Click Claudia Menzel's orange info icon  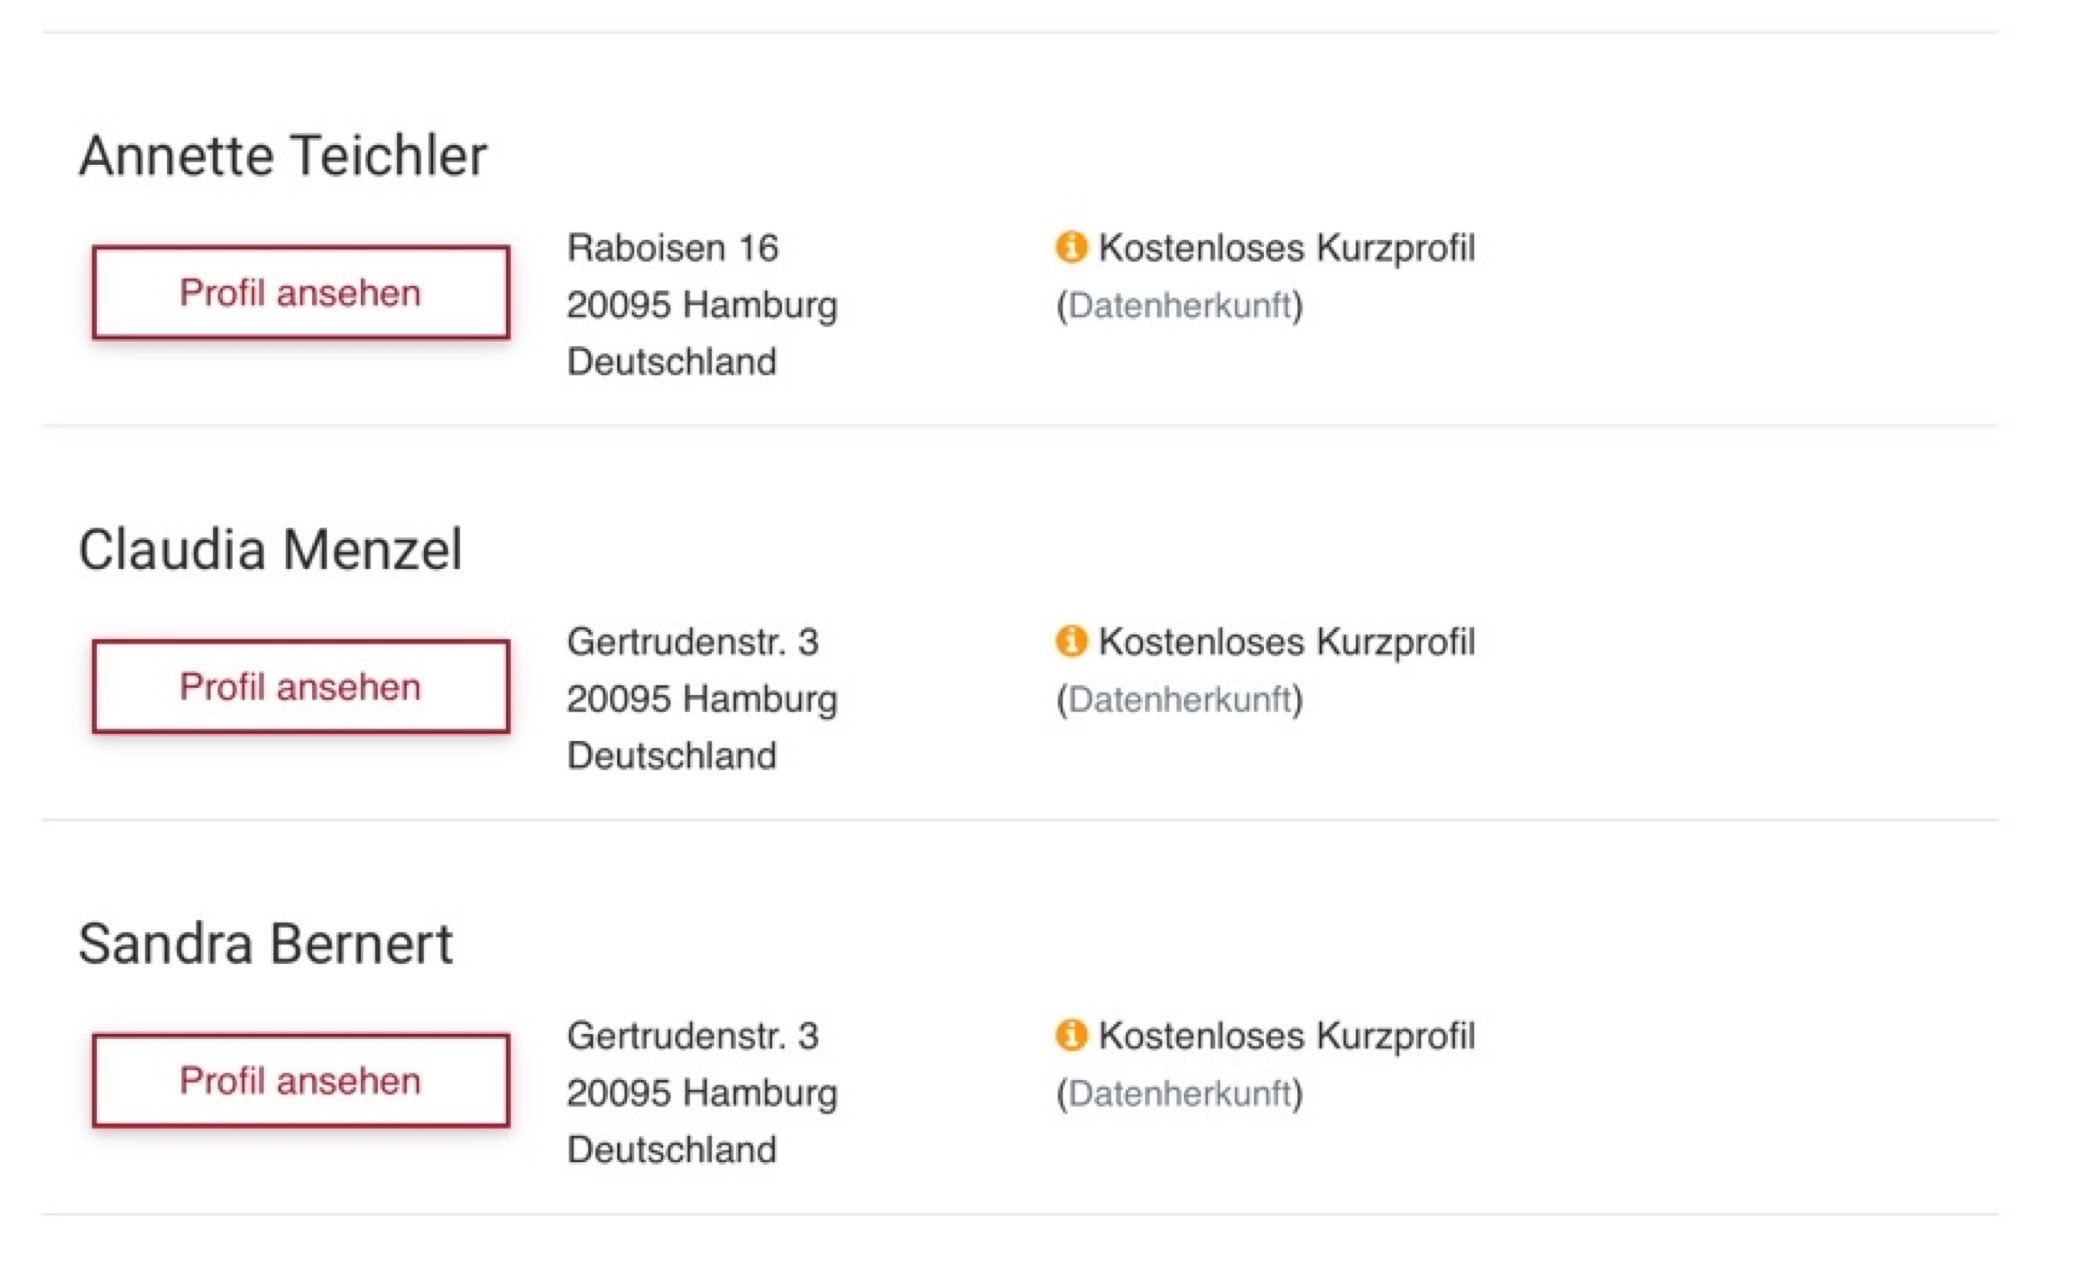click(x=1071, y=640)
